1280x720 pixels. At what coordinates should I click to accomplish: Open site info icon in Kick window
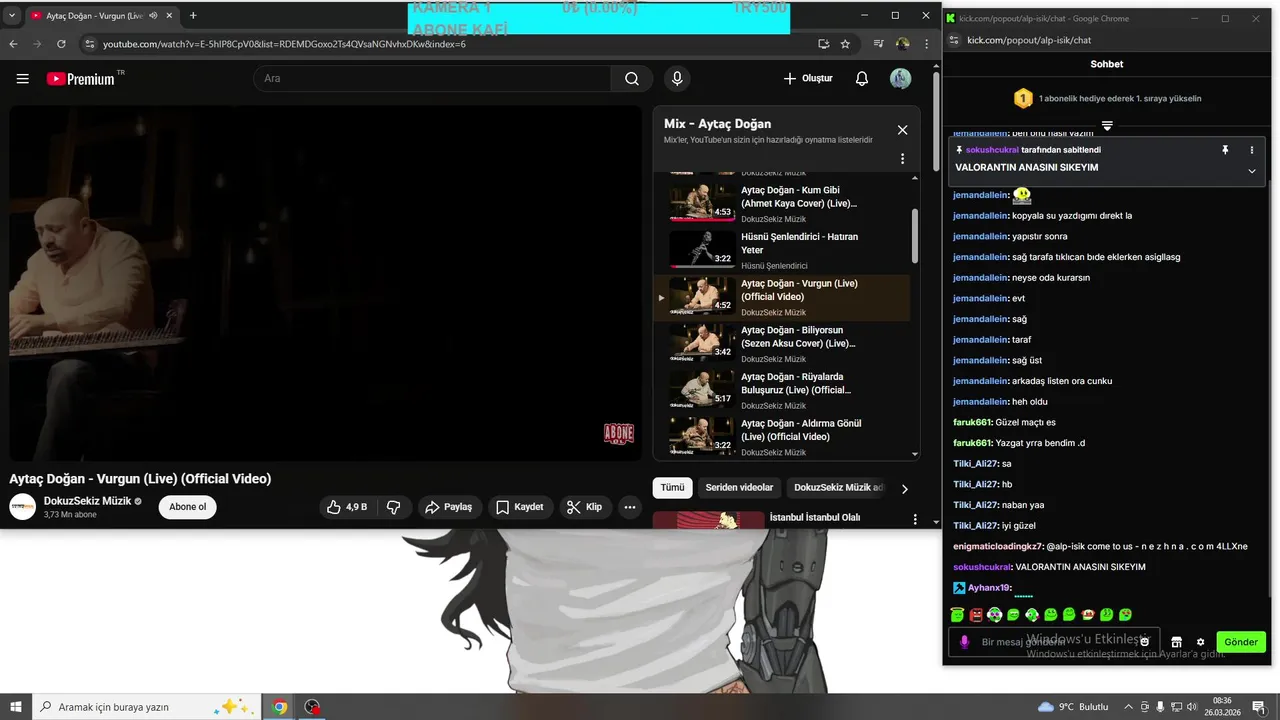tap(954, 39)
